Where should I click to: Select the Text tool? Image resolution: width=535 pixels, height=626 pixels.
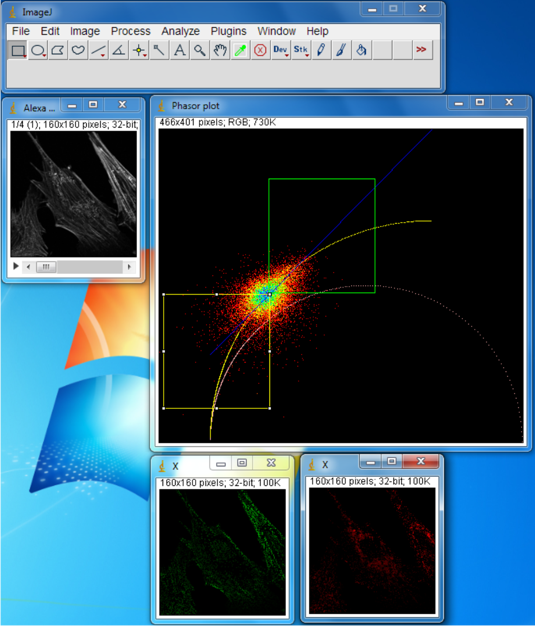point(179,50)
